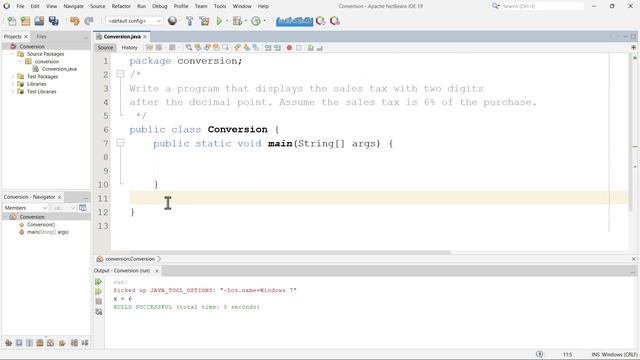Click the Clean and Build Project icon
Viewport: 640px width, 360px height.
point(204,21)
